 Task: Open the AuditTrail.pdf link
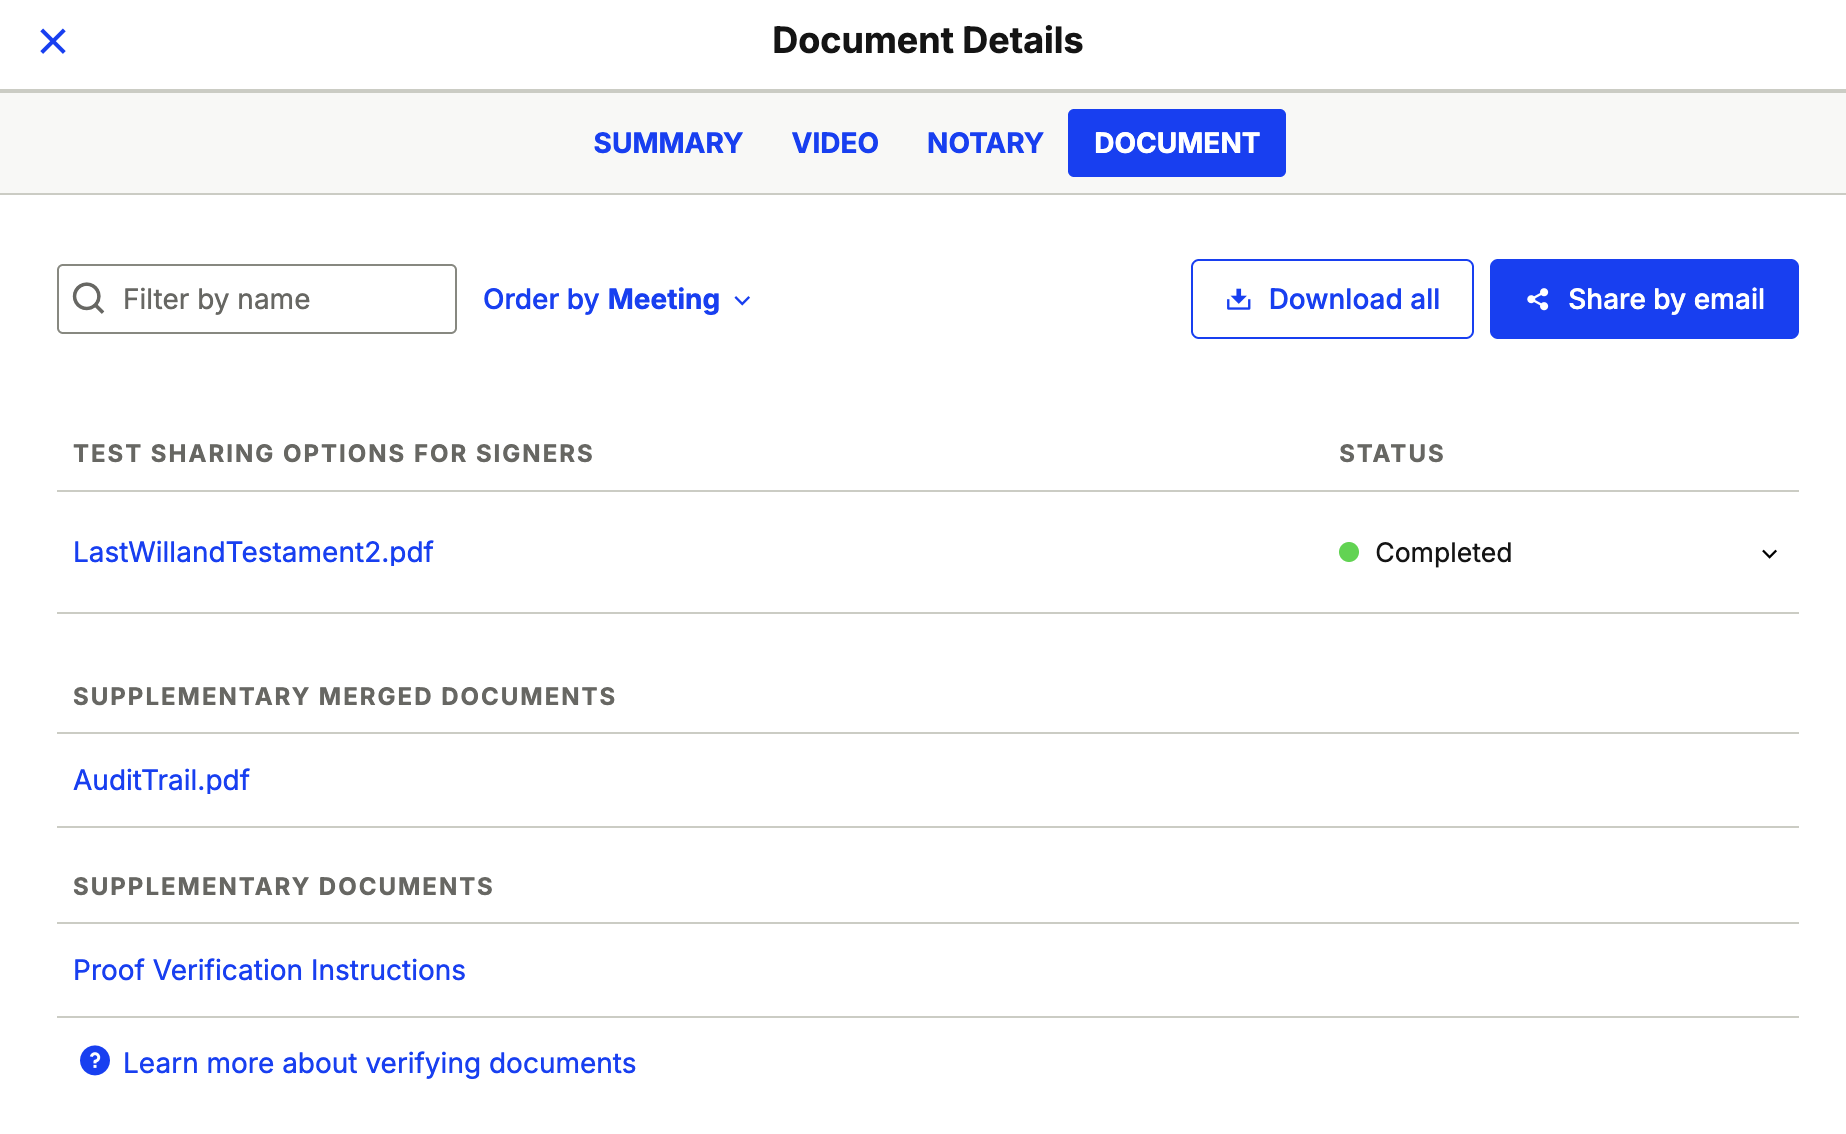[161, 780]
